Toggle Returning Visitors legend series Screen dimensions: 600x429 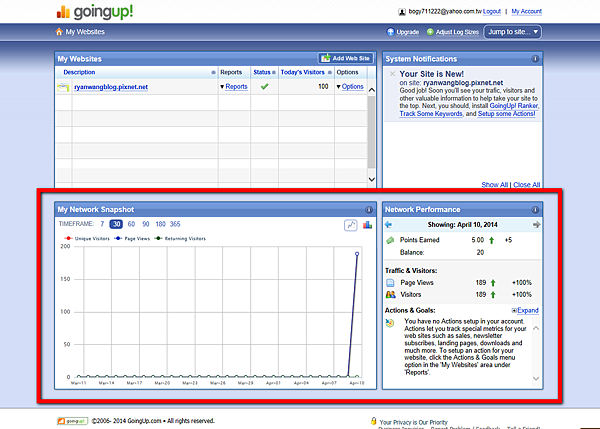(180, 238)
